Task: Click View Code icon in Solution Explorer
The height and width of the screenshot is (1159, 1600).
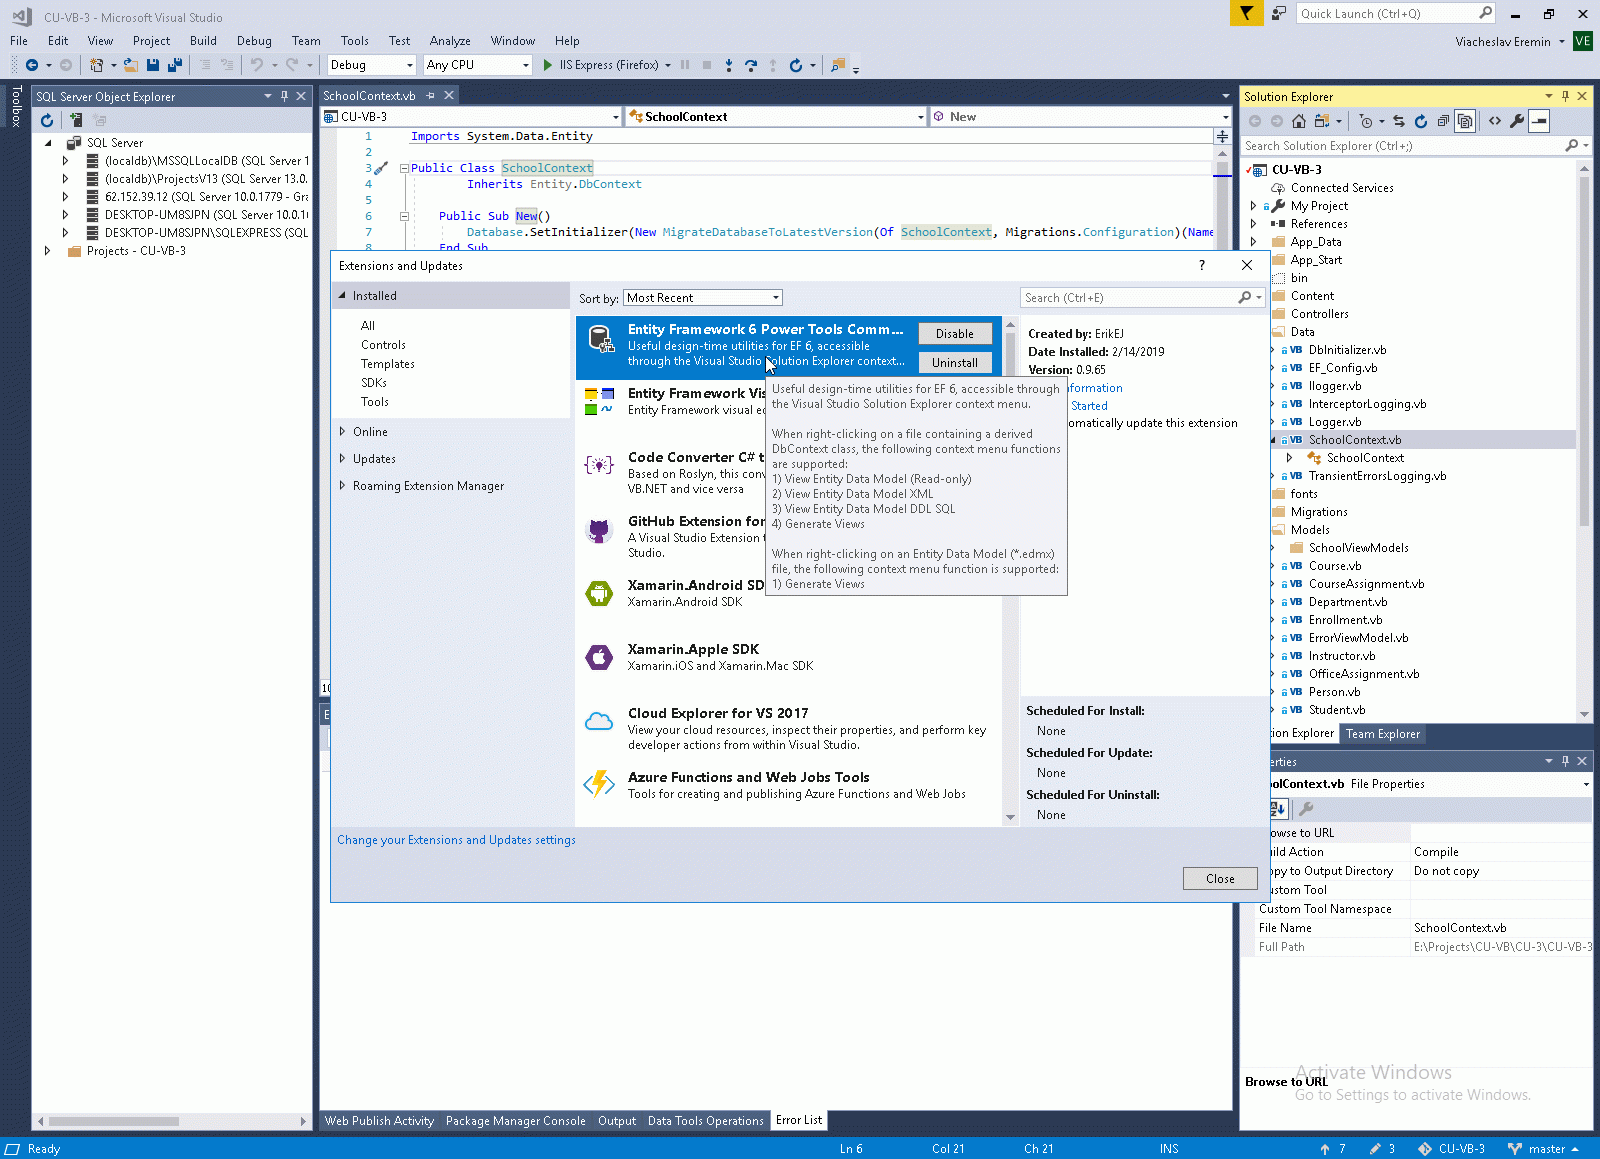Action: coord(1495,121)
